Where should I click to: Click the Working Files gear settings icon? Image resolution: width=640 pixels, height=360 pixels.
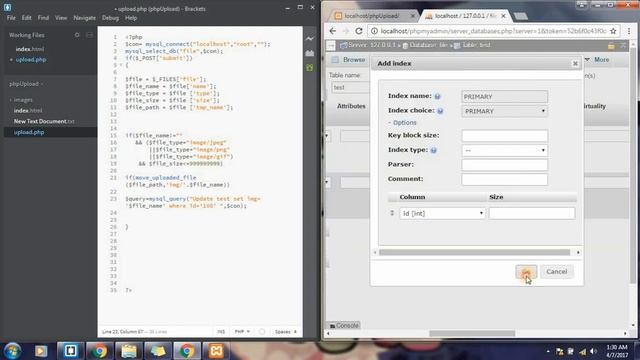(77, 35)
